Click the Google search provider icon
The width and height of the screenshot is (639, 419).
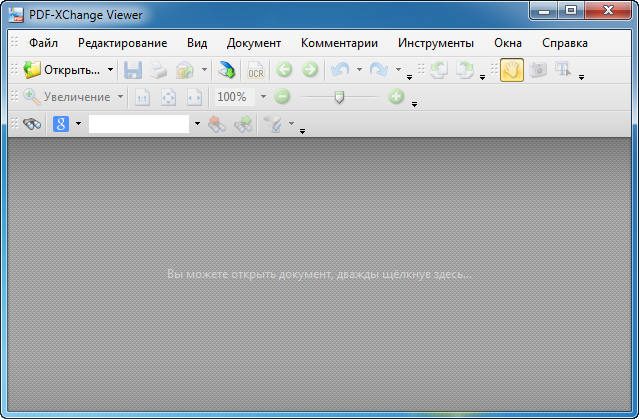[x=61, y=125]
